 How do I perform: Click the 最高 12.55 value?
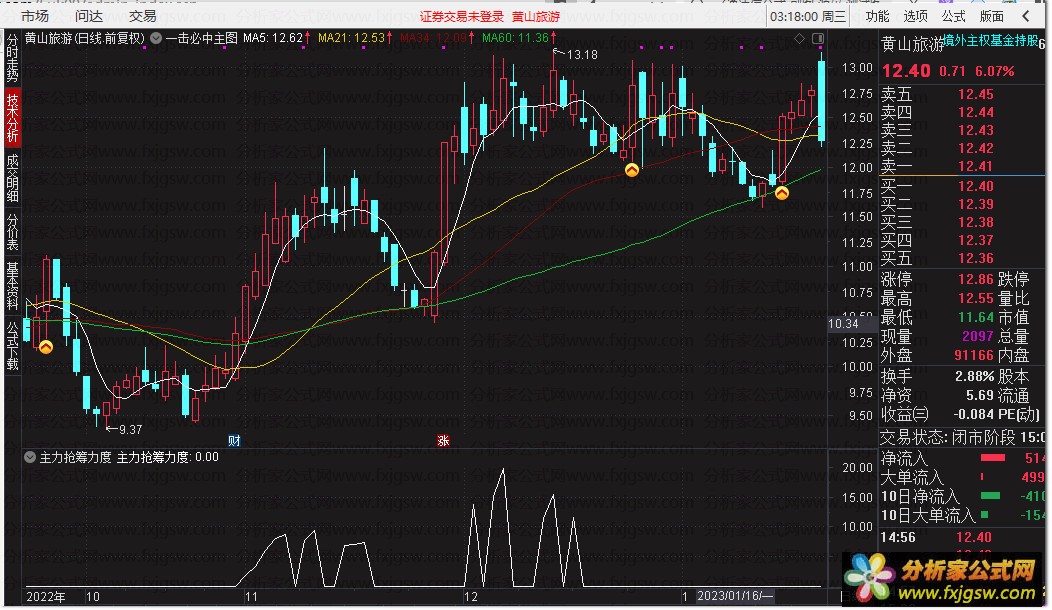coord(976,299)
